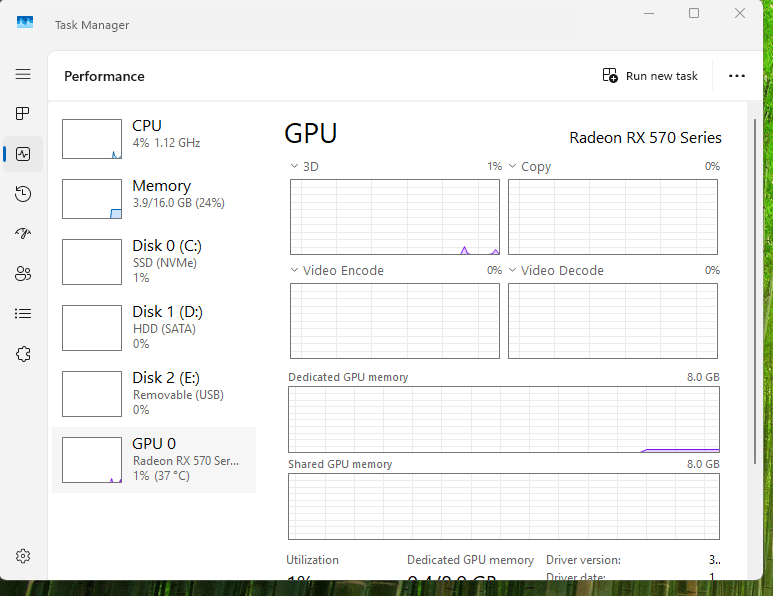The image size is (773, 596).
Task: Open Task Manager settings gear
Action: pos(23,556)
